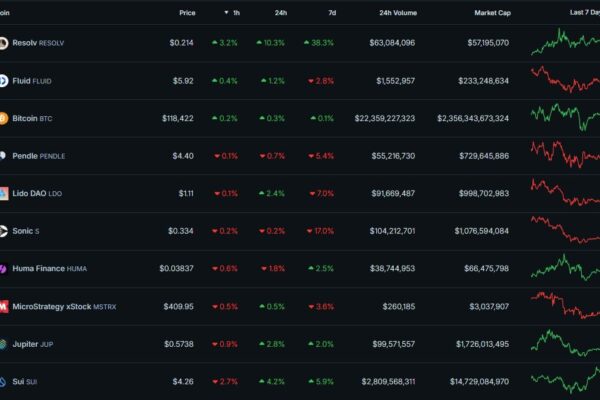
Task: Click Sui 1h change 2.7%
Action: click(x=225, y=382)
